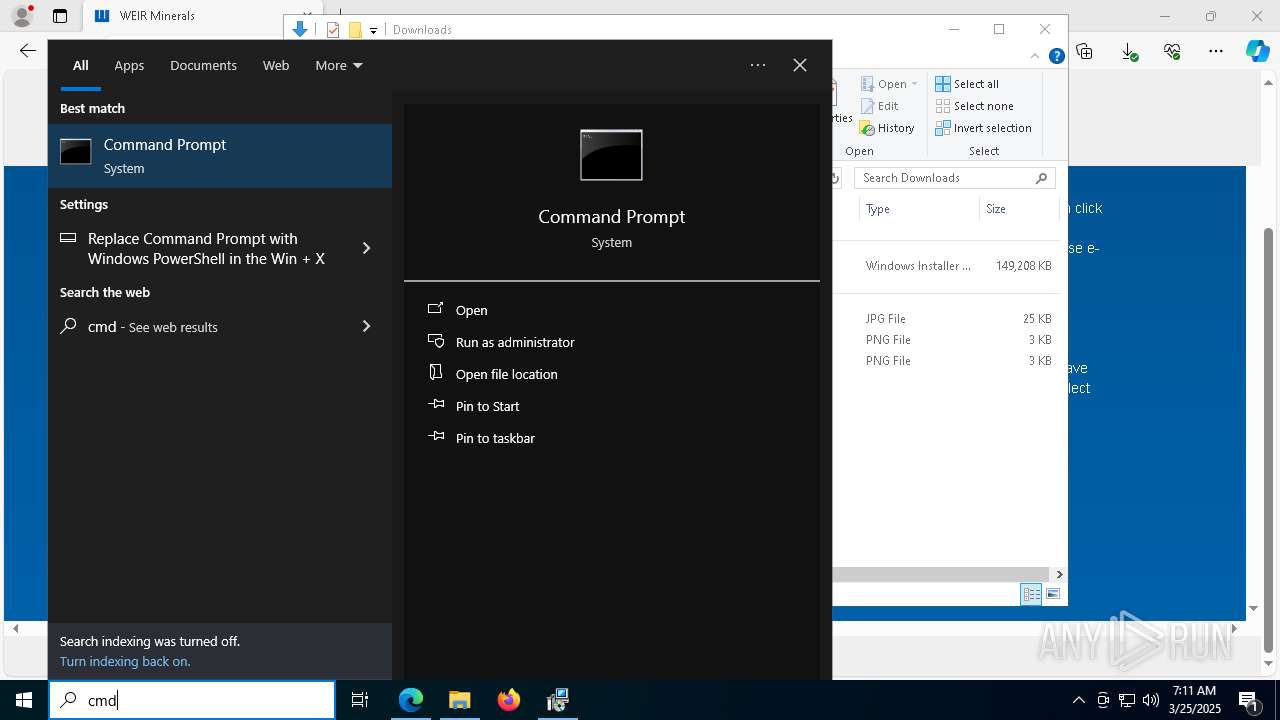The height and width of the screenshot is (720, 1280).
Task: Open network status tray icon
Action: 1127,700
